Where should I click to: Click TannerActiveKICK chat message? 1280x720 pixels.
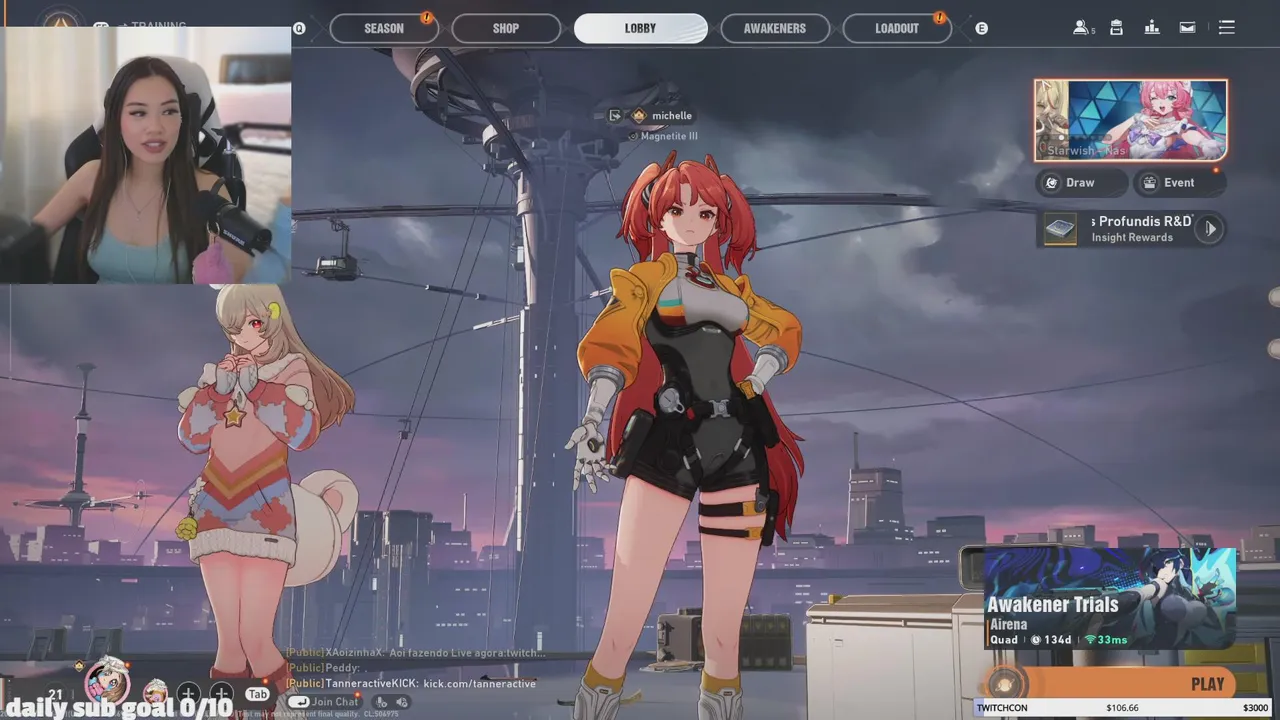point(411,683)
